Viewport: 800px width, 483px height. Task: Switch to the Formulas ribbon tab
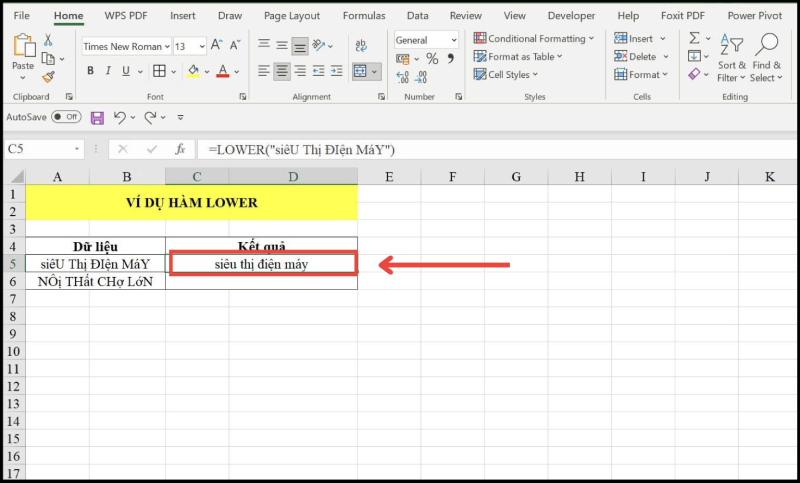pos(363,16)
